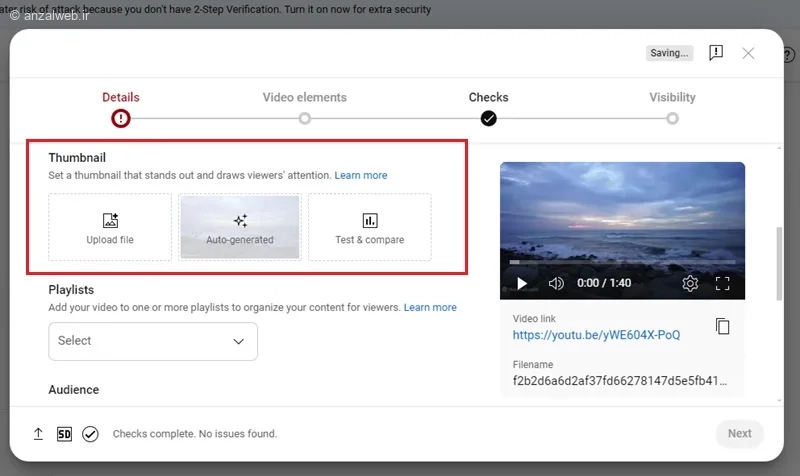Open the Playlists Select dropdown
Image resolution: width=800 pixels, height=476 pixels.
click(153, 341)
